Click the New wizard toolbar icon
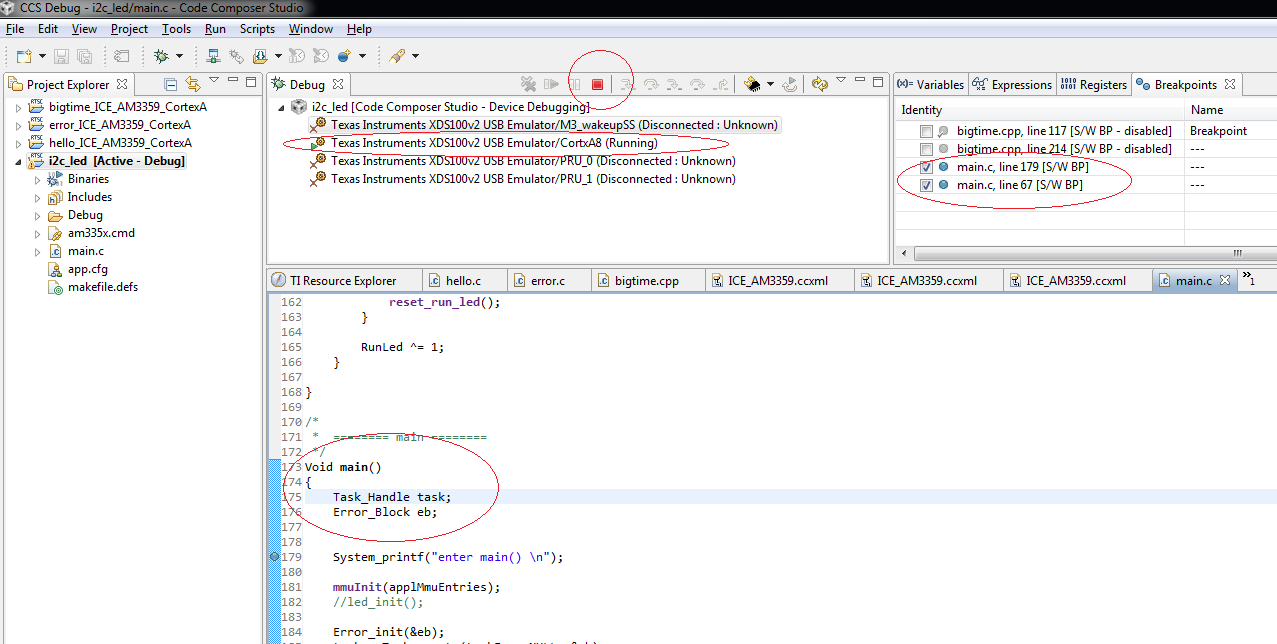 [23, 56]
